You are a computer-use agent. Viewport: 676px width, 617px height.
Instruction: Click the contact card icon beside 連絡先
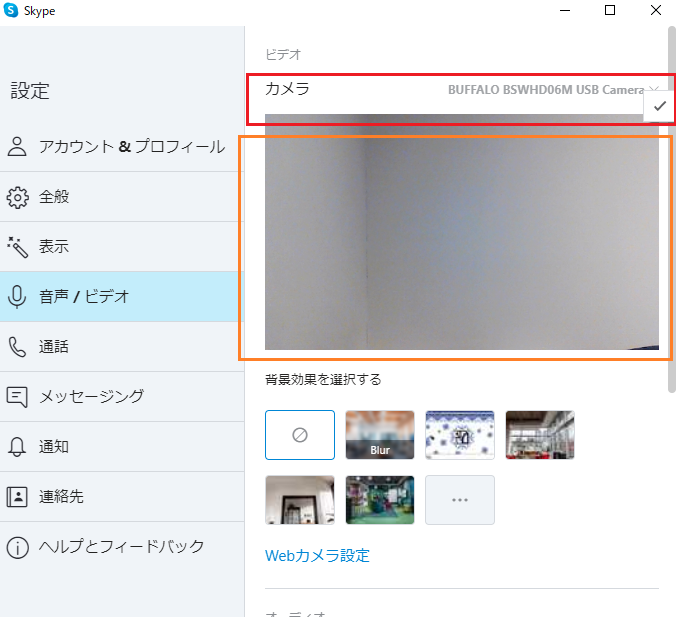[17, 497]
